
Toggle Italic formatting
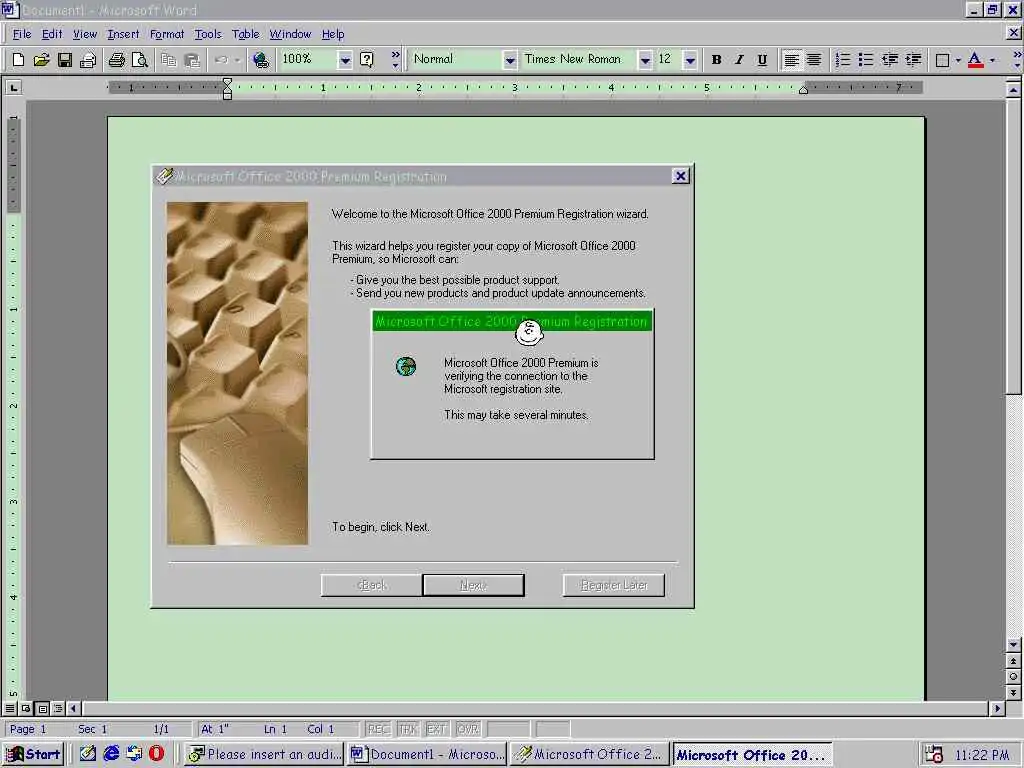pos(739,60)
